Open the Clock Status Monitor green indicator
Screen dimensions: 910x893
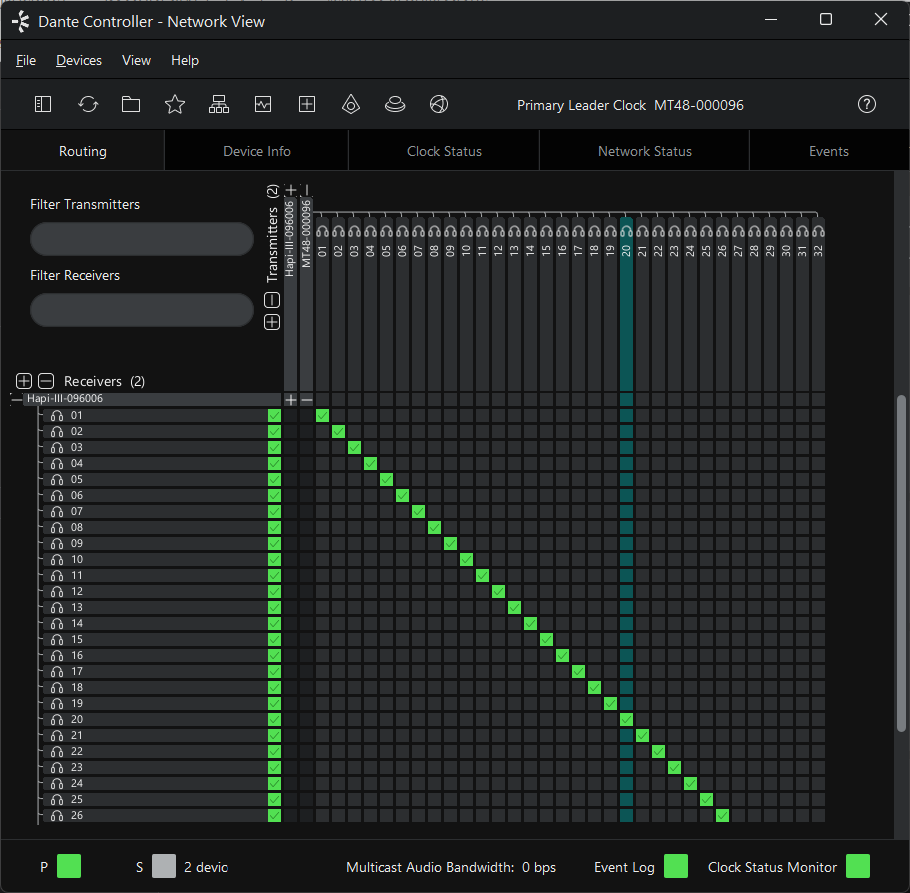[858, 866]
